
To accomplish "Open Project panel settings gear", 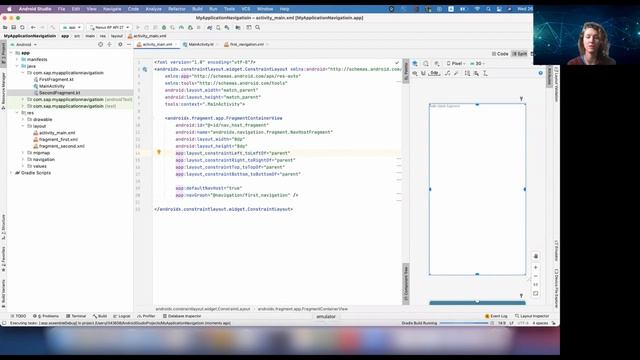I will point(120,44).
